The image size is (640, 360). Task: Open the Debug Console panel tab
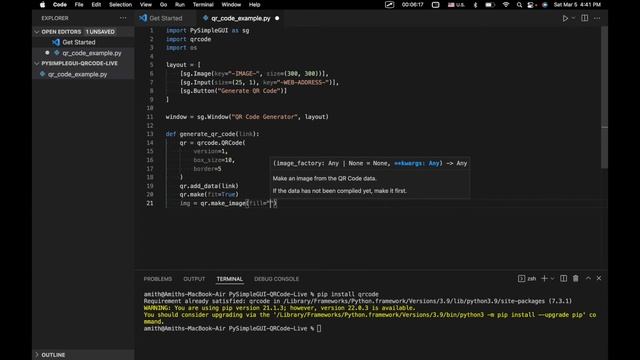(276, 279)
